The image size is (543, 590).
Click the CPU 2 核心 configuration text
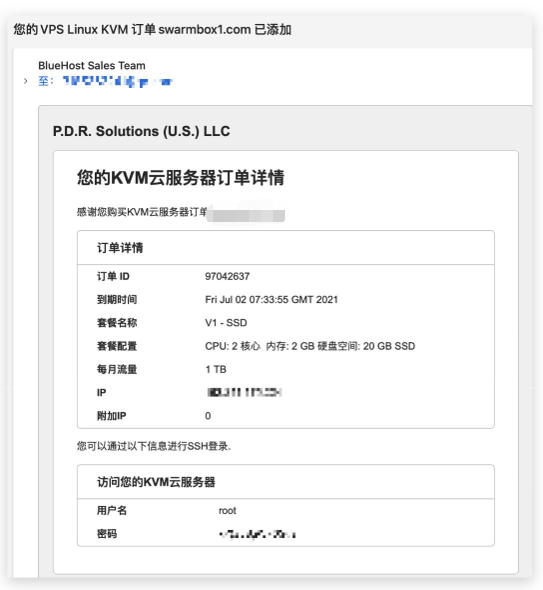point(233,346)
